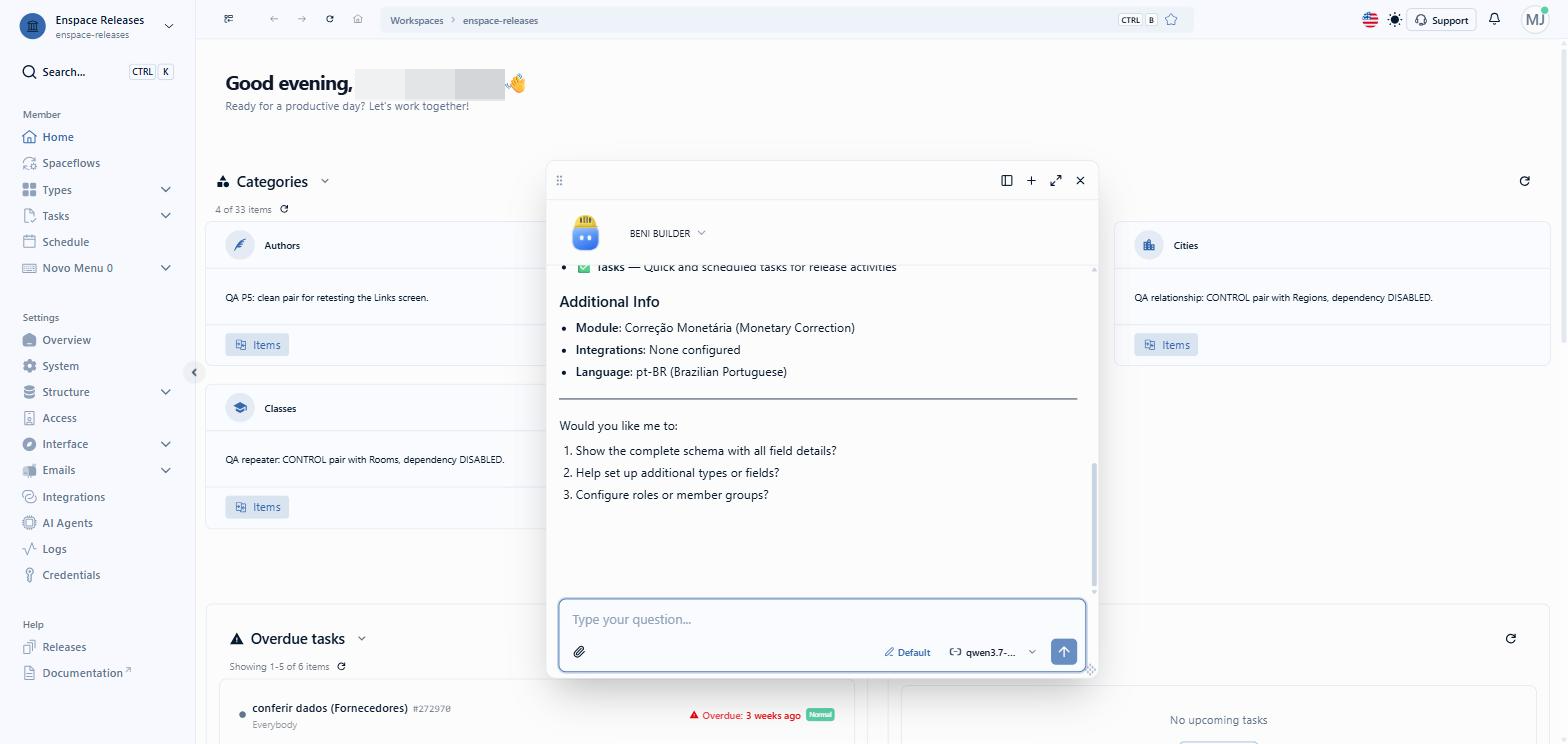
Task: Click the home icon in top toolbar
Action: click(358, 19)
